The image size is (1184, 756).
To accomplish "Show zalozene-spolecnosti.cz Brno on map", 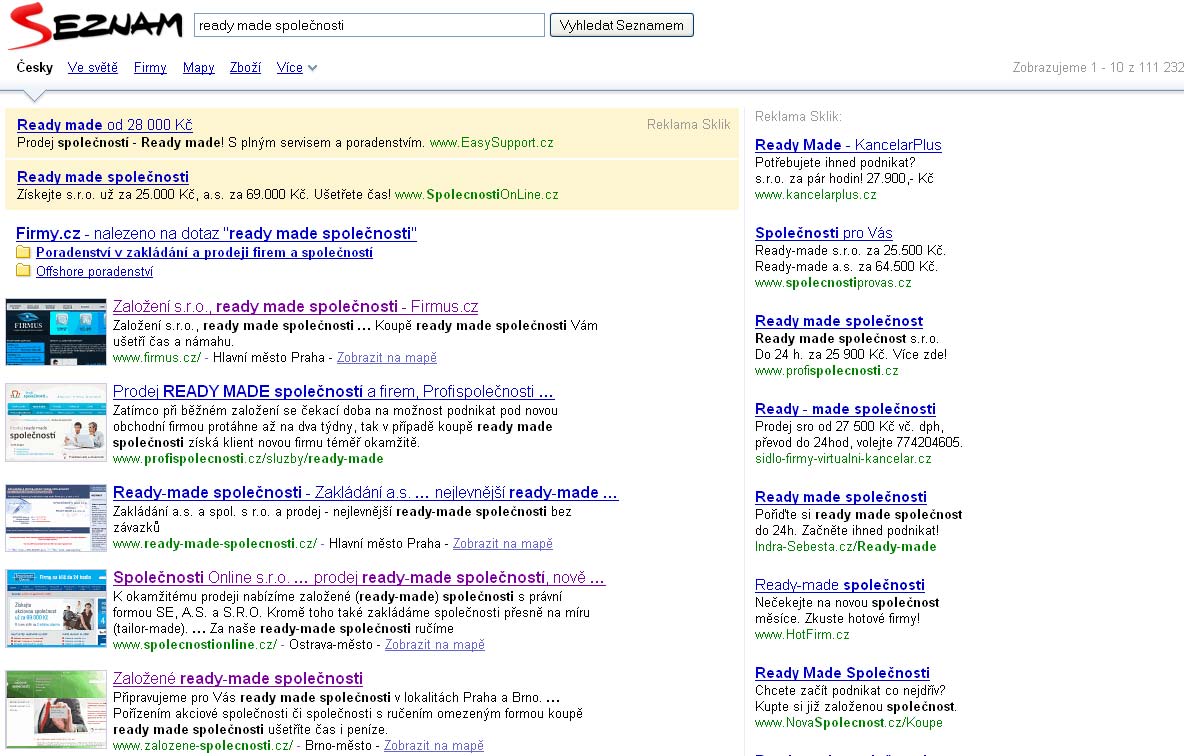I will [x=433, y=745].
